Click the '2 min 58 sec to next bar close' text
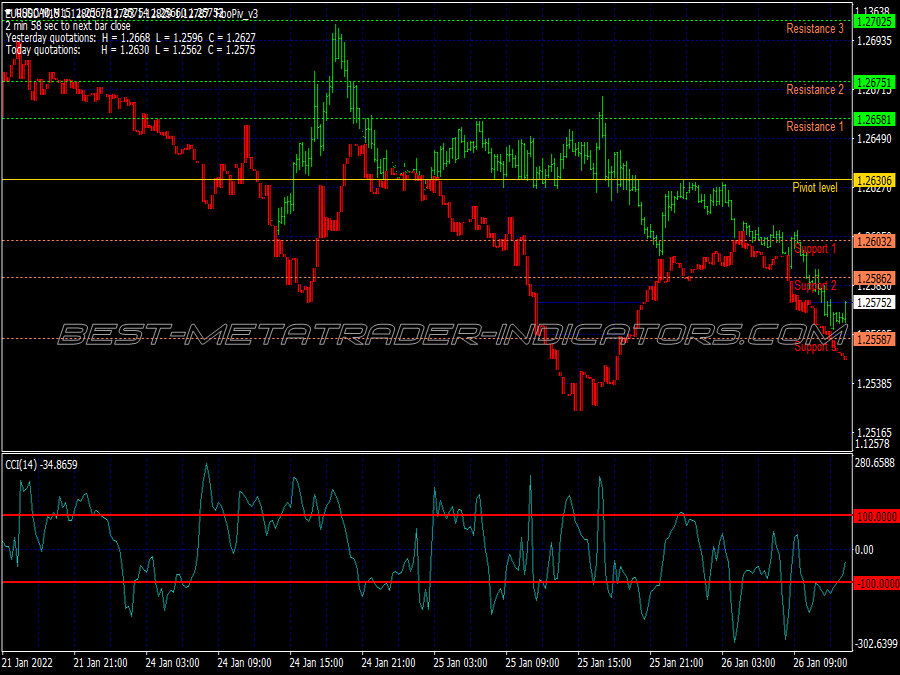Screen dimensions: 900x675 (68, 26)
